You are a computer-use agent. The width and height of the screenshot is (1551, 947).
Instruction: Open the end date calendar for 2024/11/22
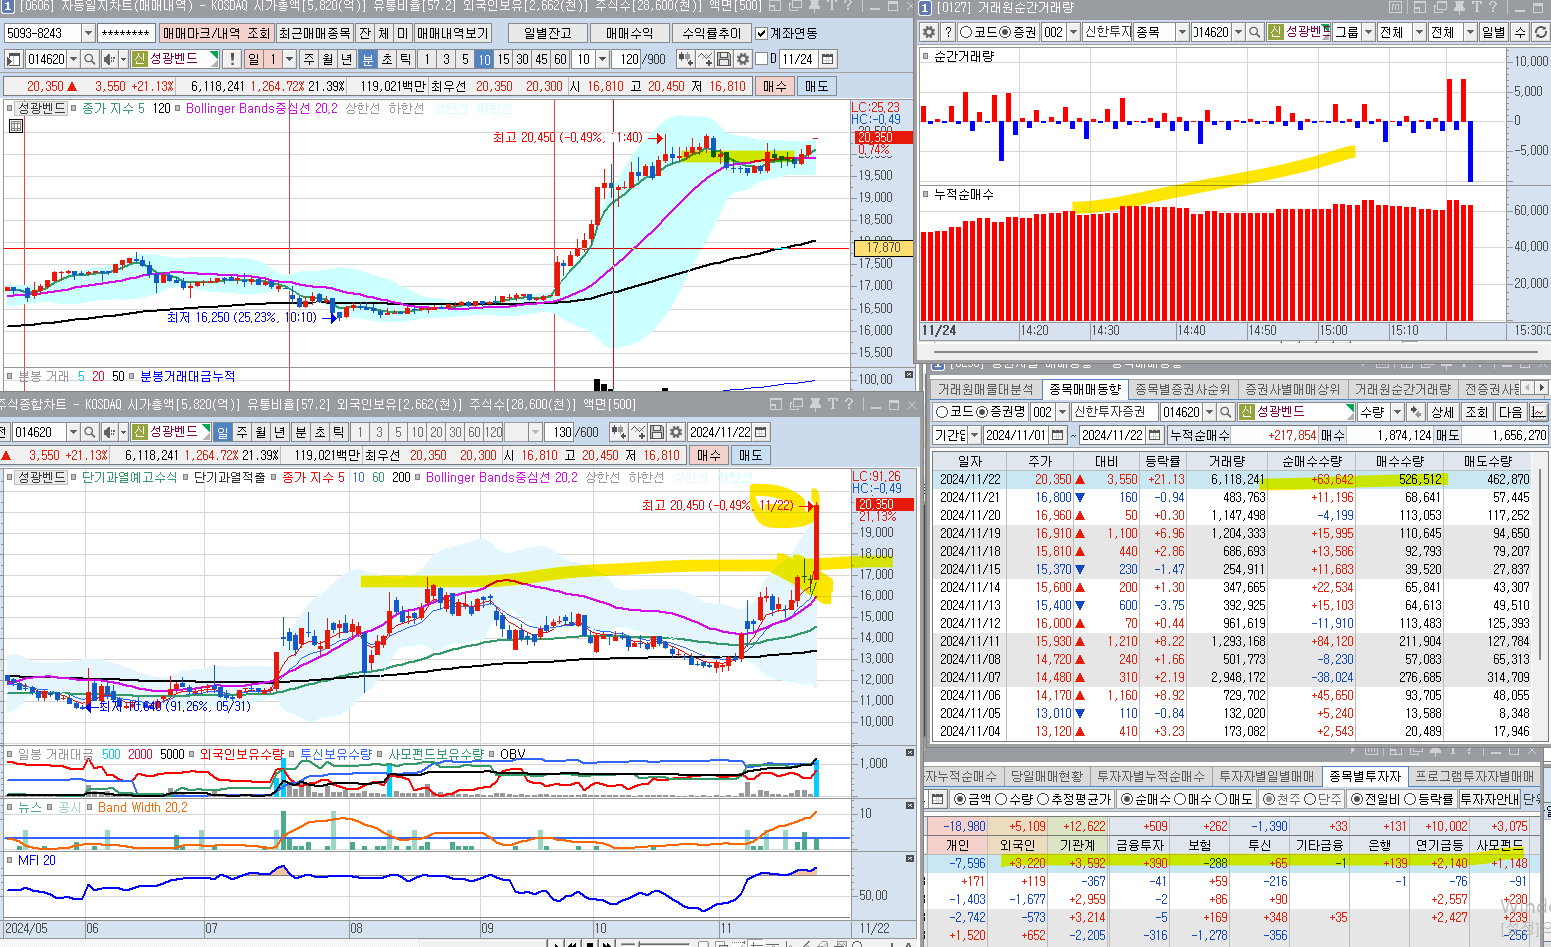[1155, 435]
